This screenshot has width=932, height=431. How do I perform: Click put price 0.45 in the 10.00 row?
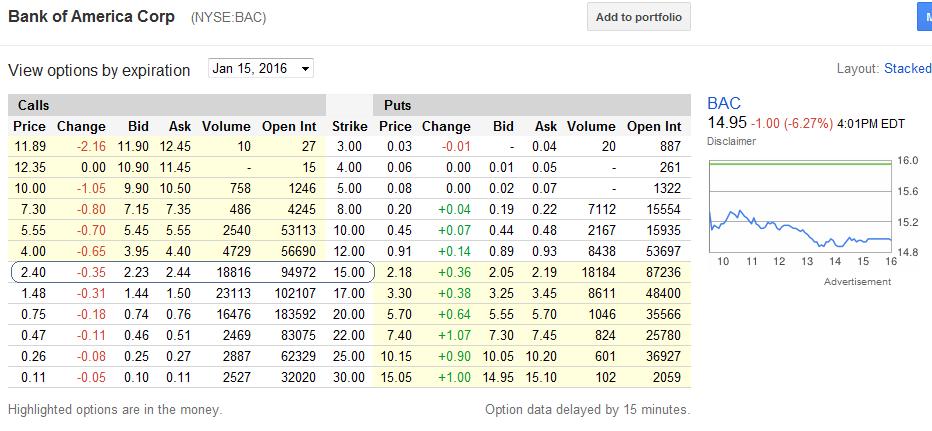[399, 230]
